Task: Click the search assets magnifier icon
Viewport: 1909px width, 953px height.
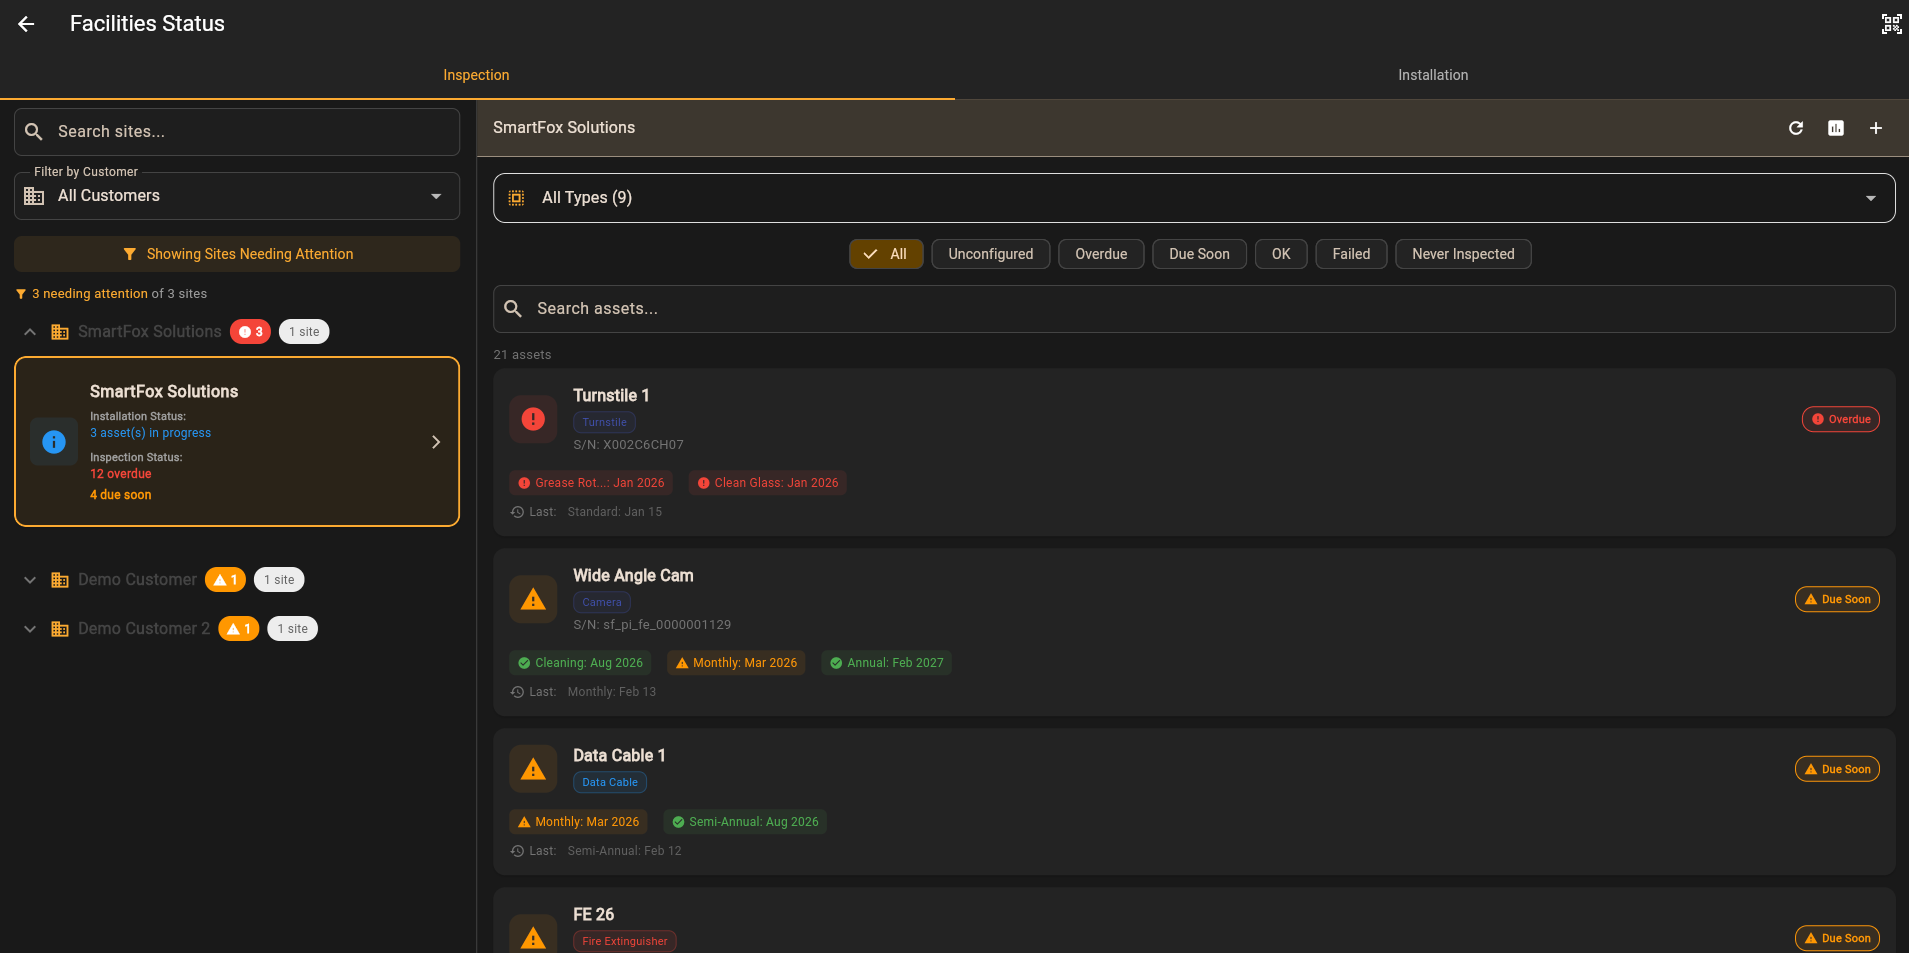Action: tap(513, 309)
